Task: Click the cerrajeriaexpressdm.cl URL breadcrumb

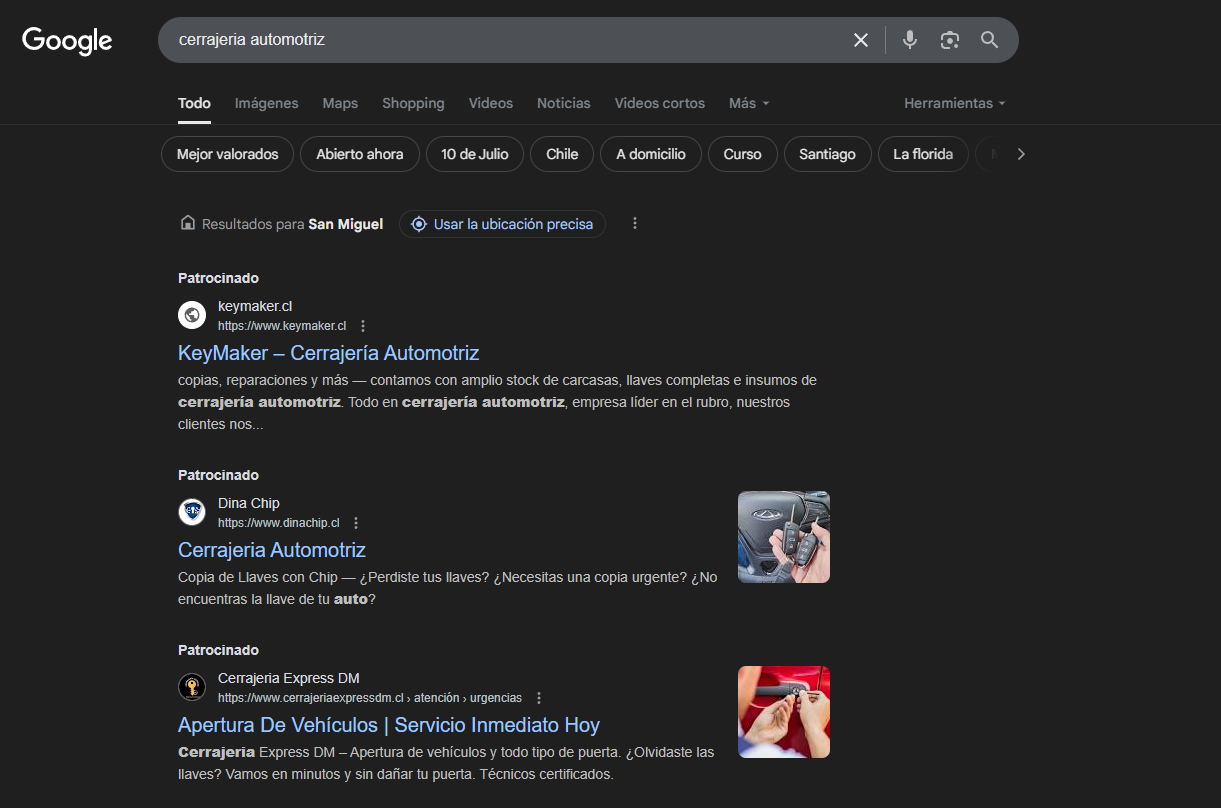Action: (370, 698)
